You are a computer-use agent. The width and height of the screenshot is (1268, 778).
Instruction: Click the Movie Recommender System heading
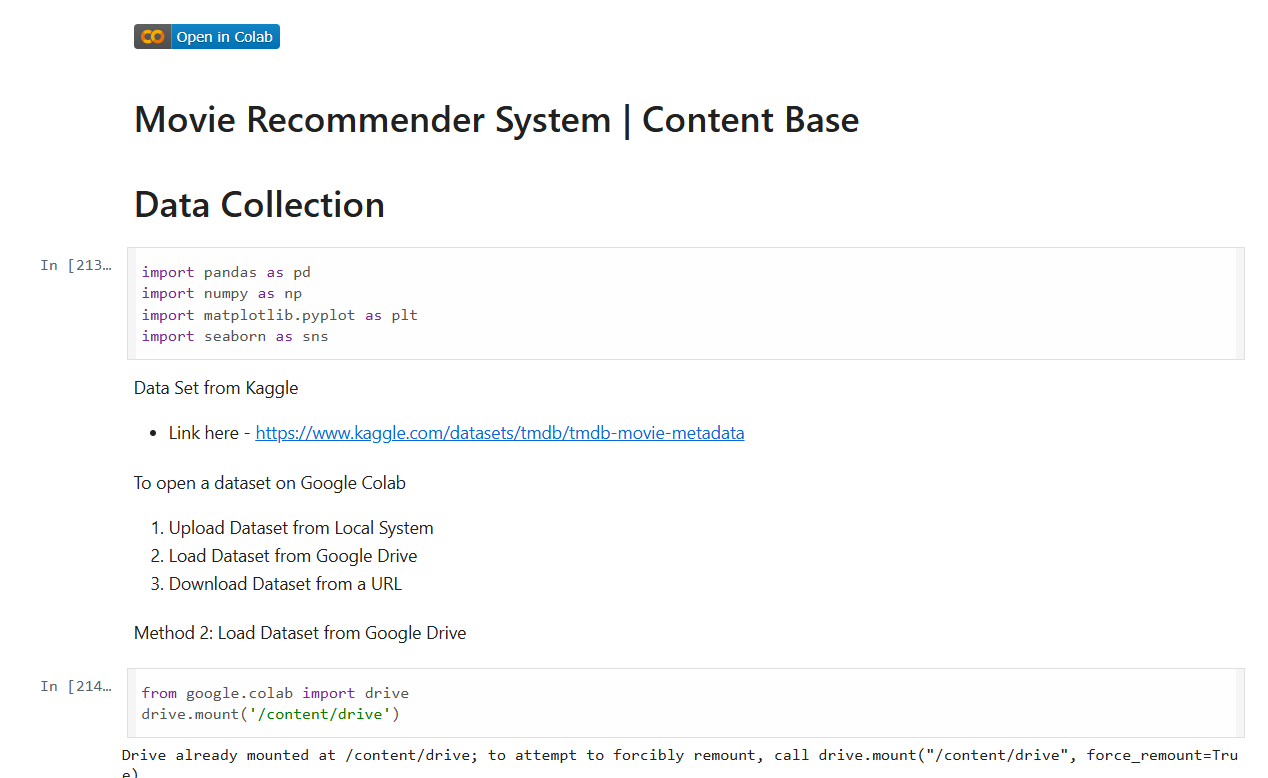(x=496, y=120)
